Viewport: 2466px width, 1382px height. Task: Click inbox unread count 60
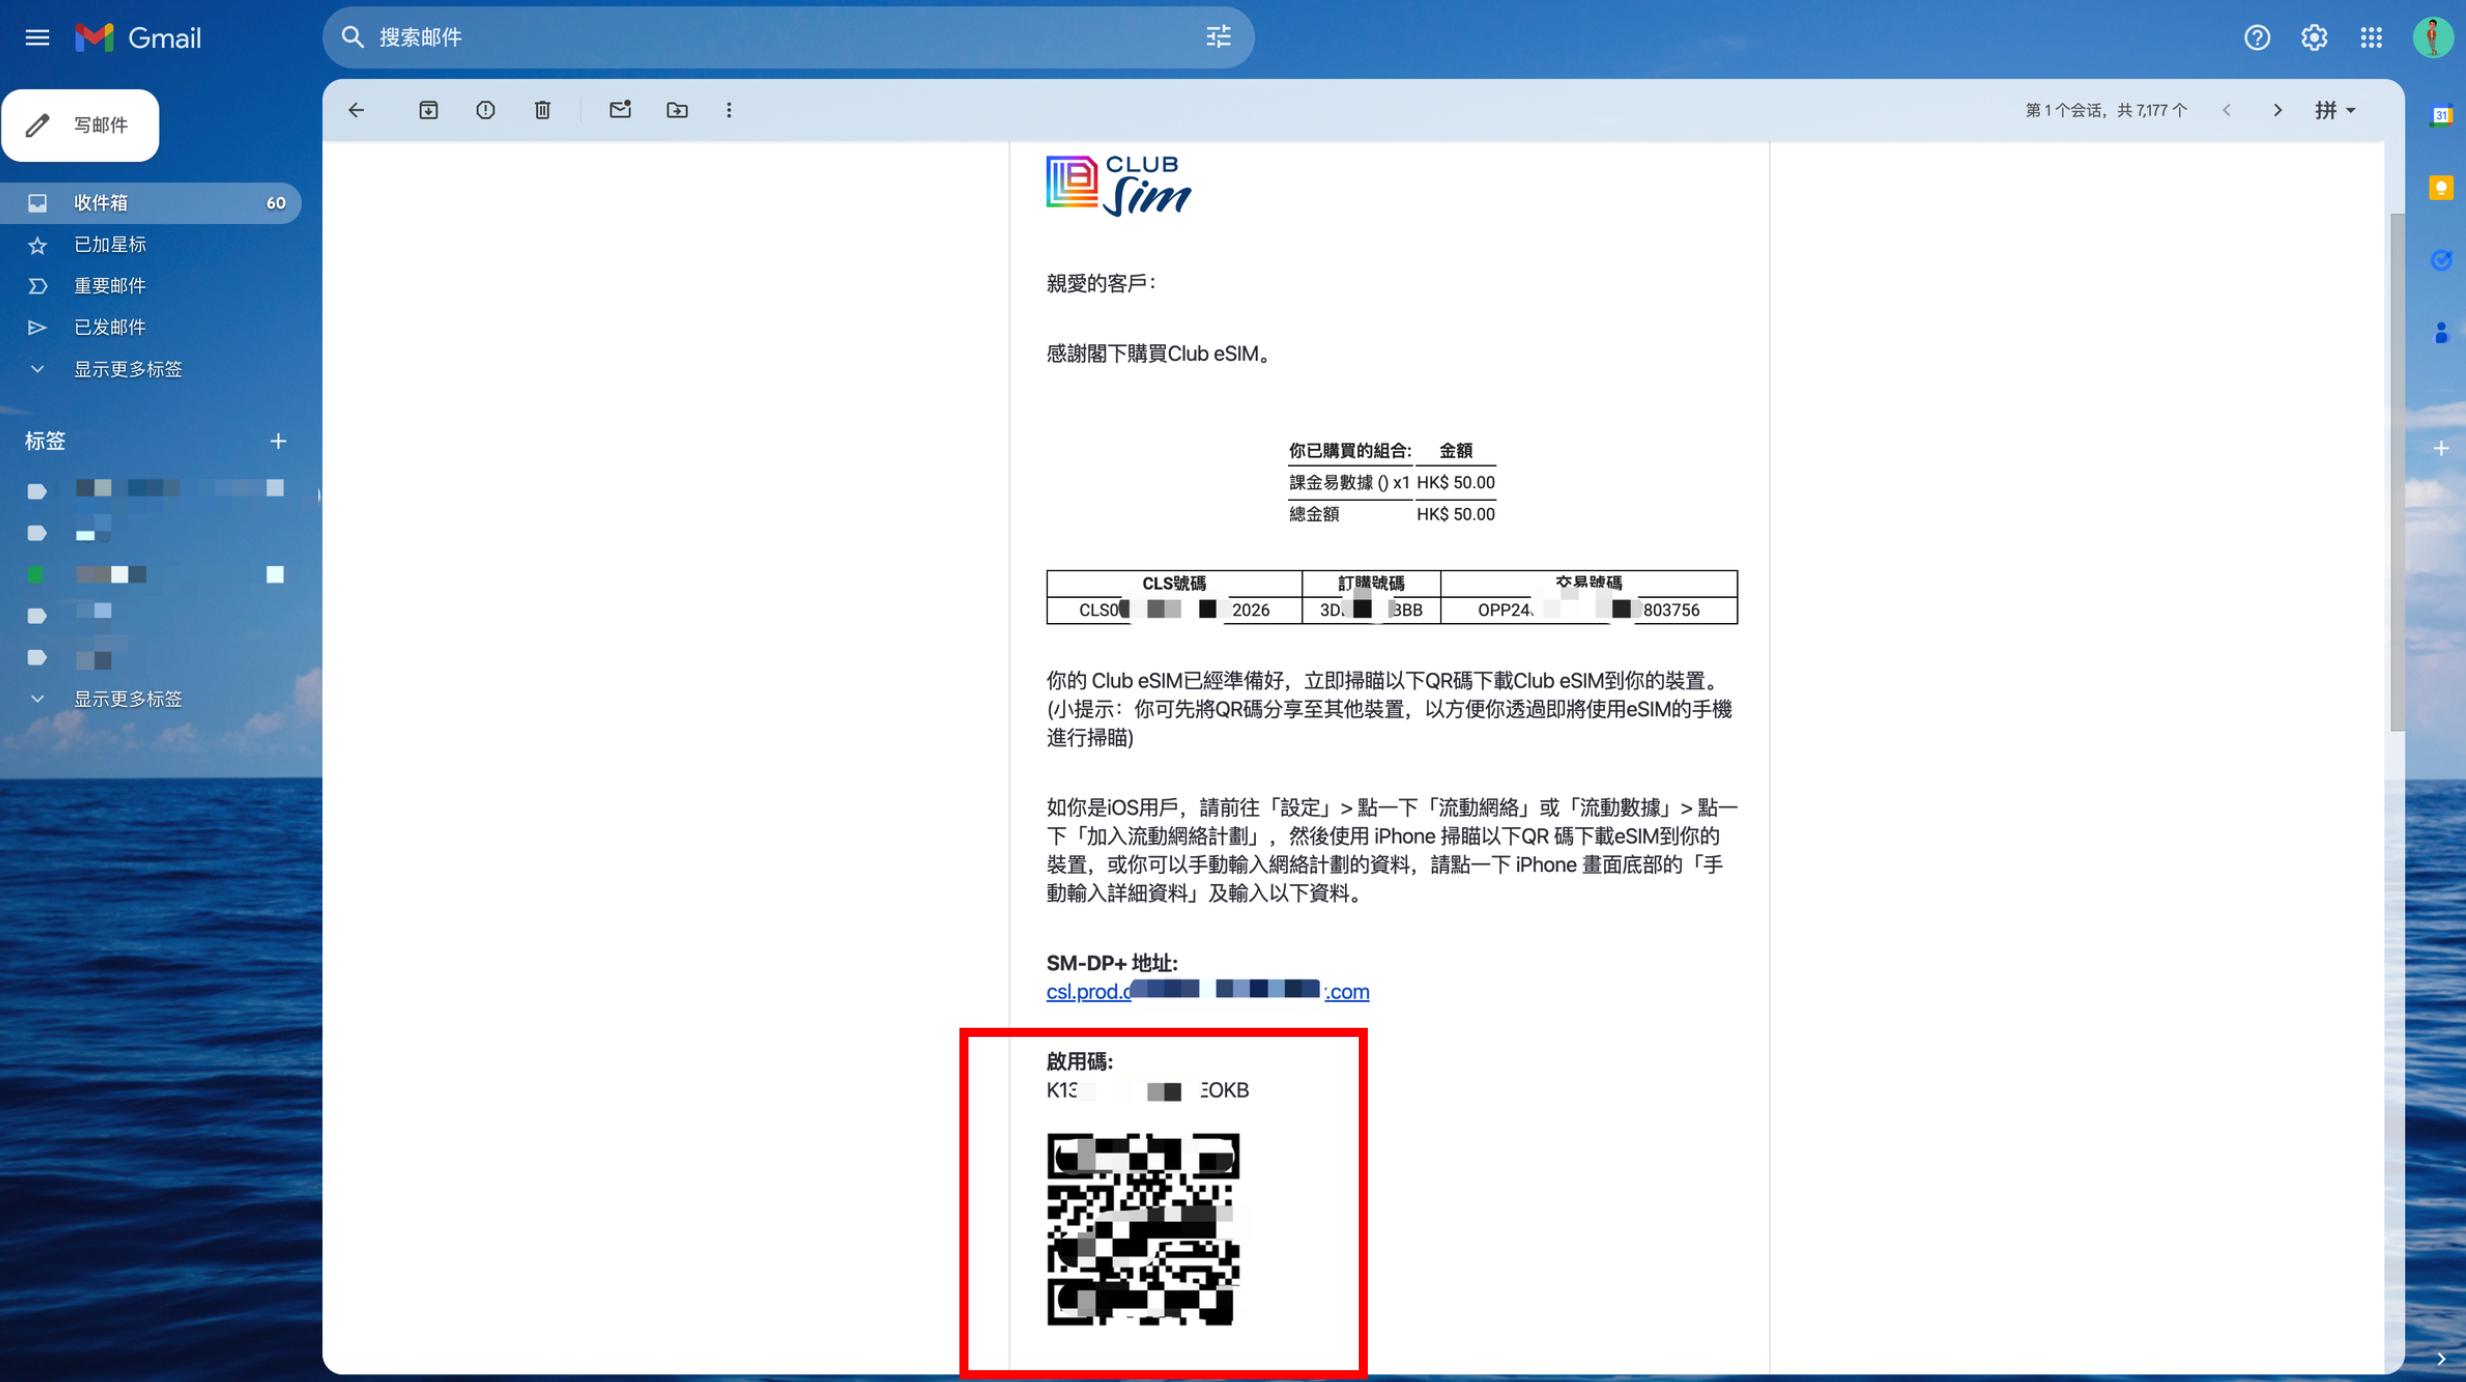275,203
